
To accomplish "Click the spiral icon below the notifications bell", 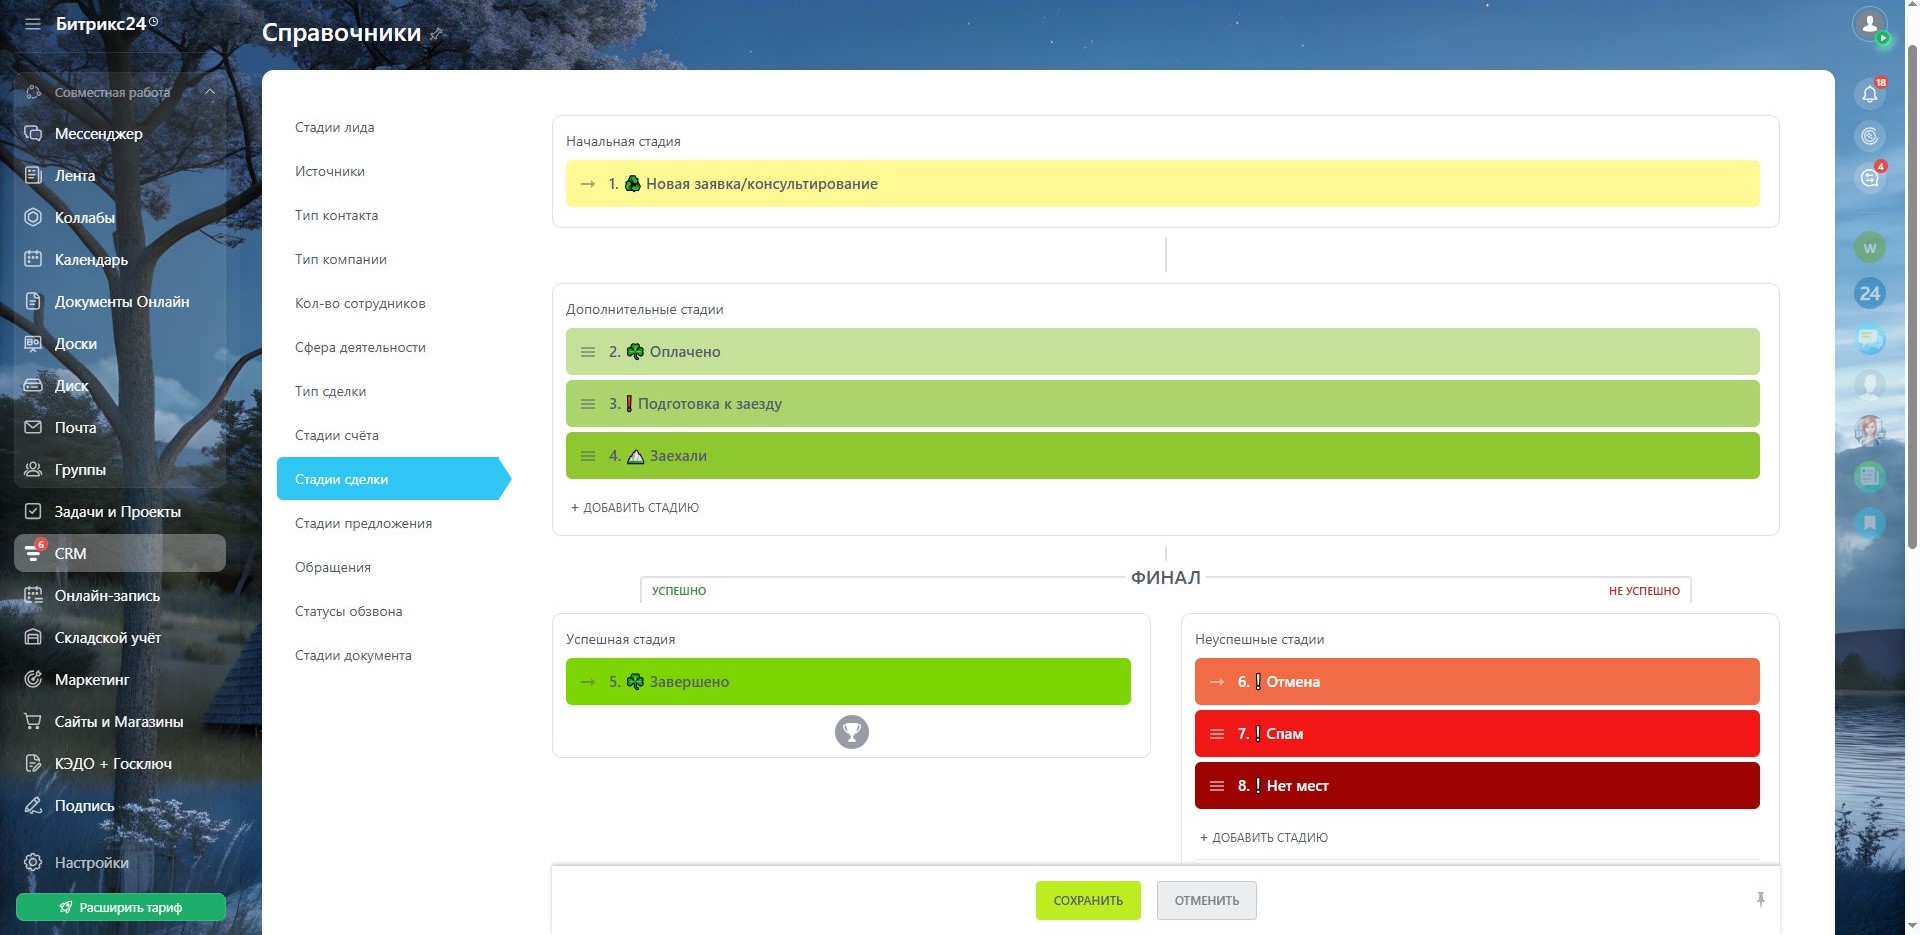I will click(1869, 136).
